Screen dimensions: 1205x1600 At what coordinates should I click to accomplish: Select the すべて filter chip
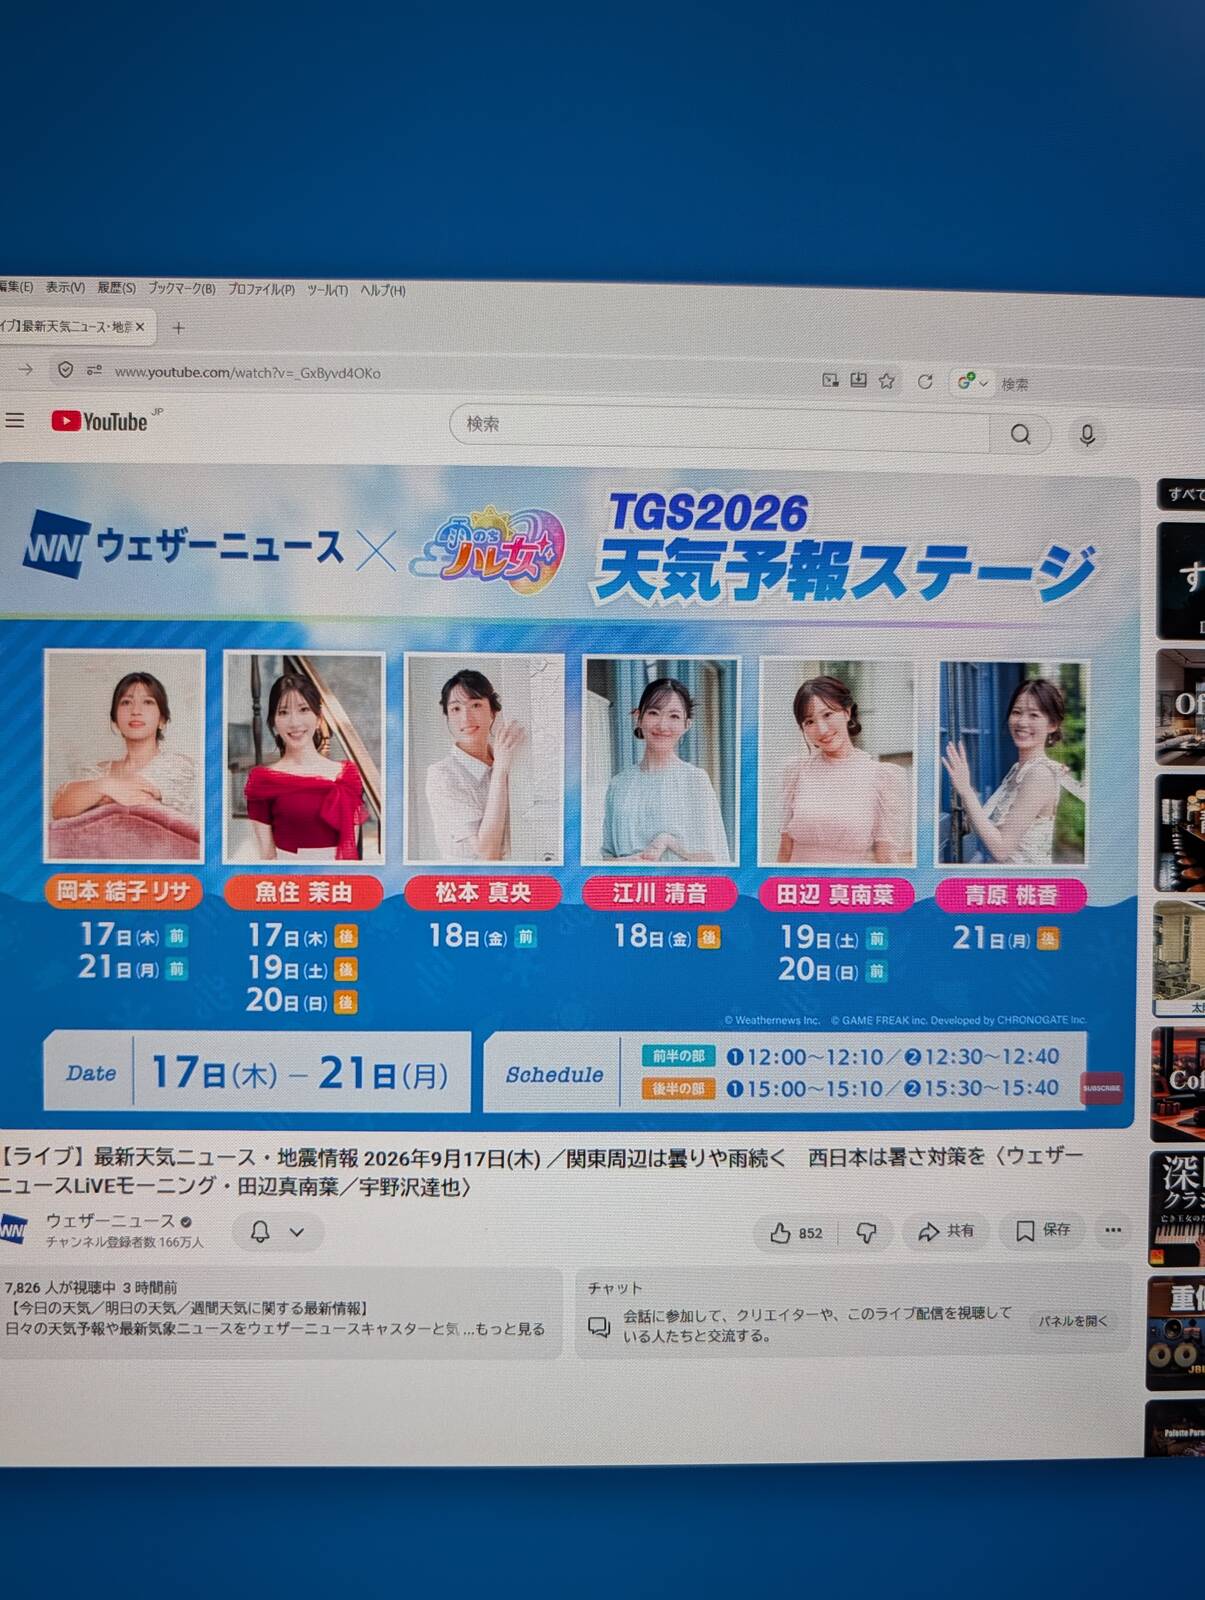tap(1184, 494)
